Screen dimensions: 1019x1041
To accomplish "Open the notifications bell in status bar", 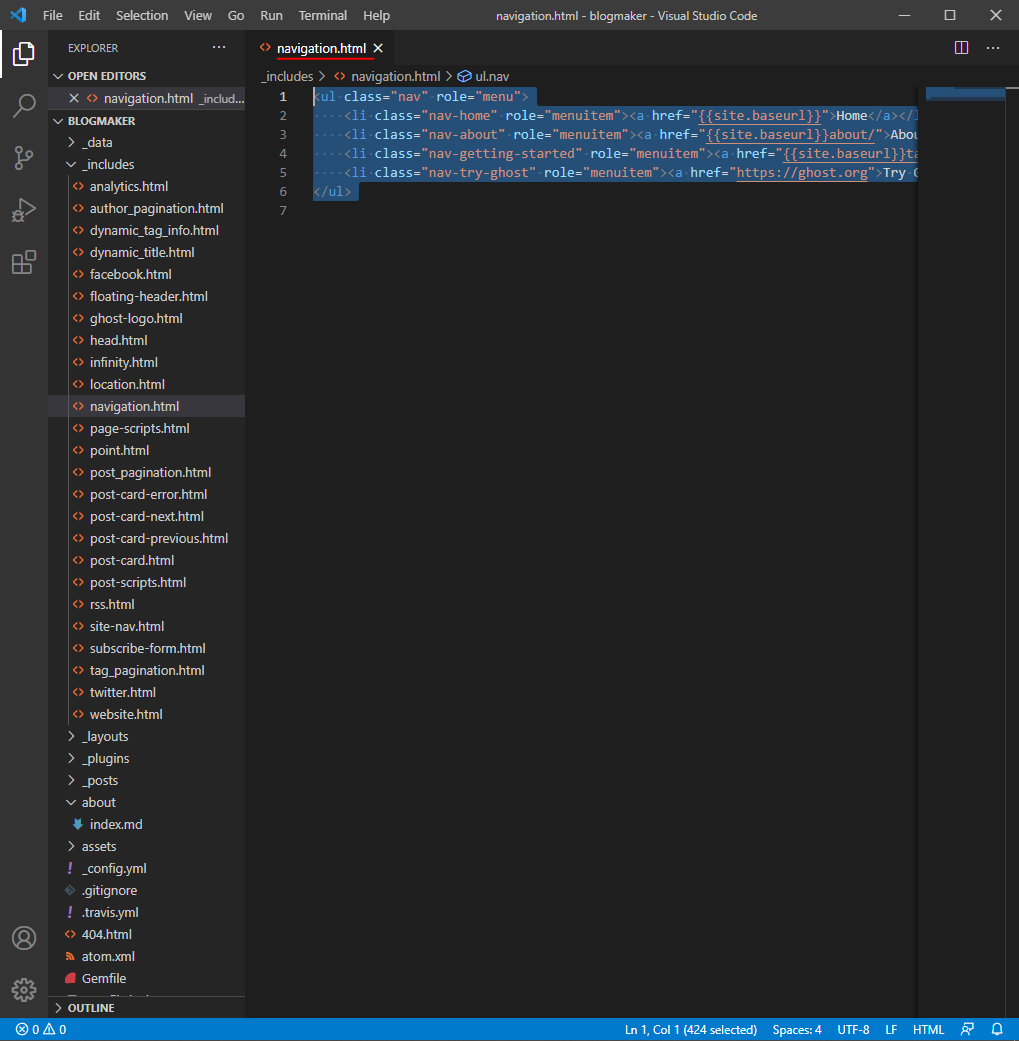I will coord(997,1030).
